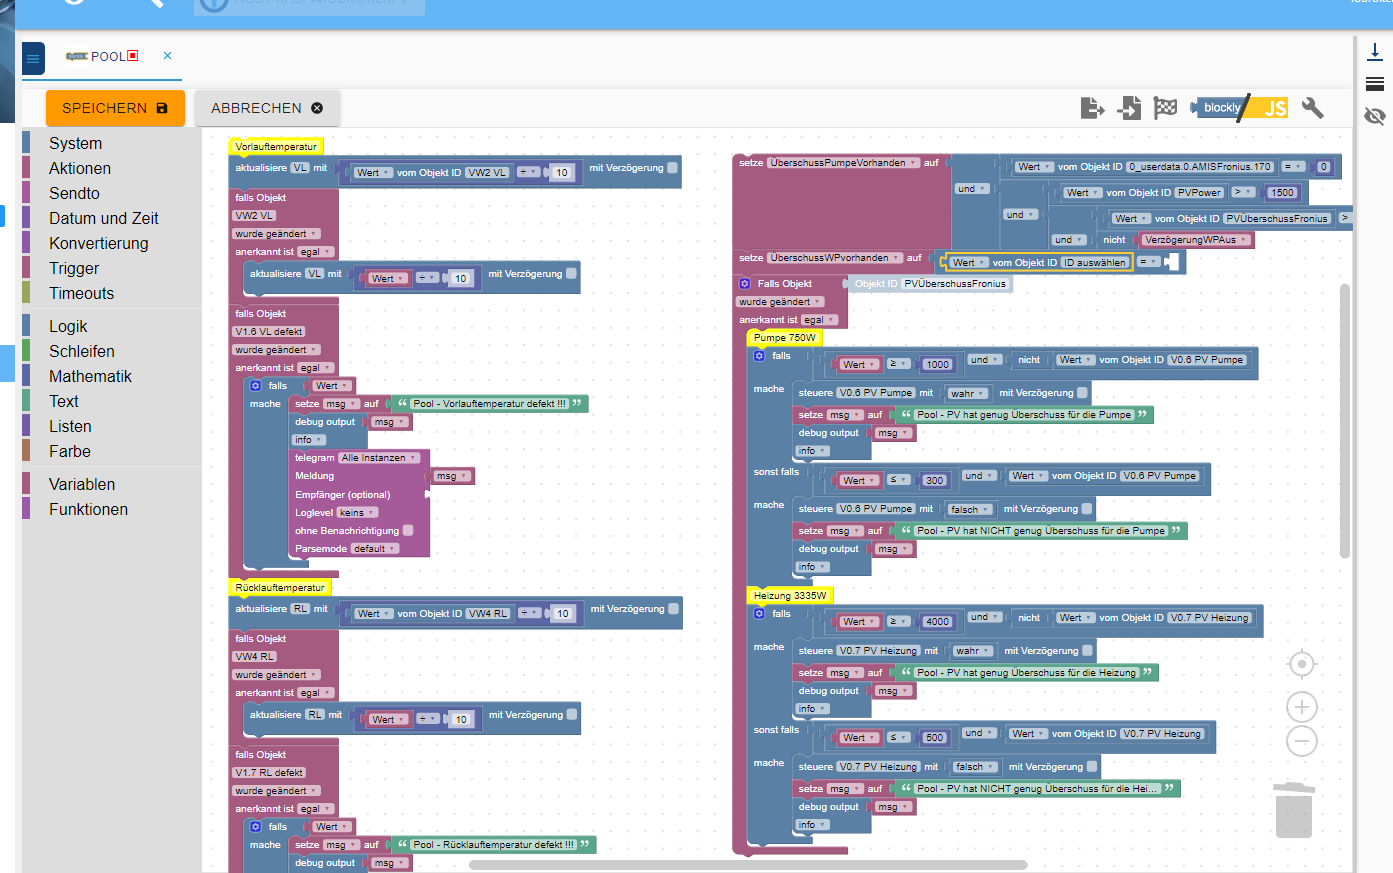Viewport: 1393px width, 873px height.
Task: Open the Datum und Zeit category
Action: [x=104, y=218]
